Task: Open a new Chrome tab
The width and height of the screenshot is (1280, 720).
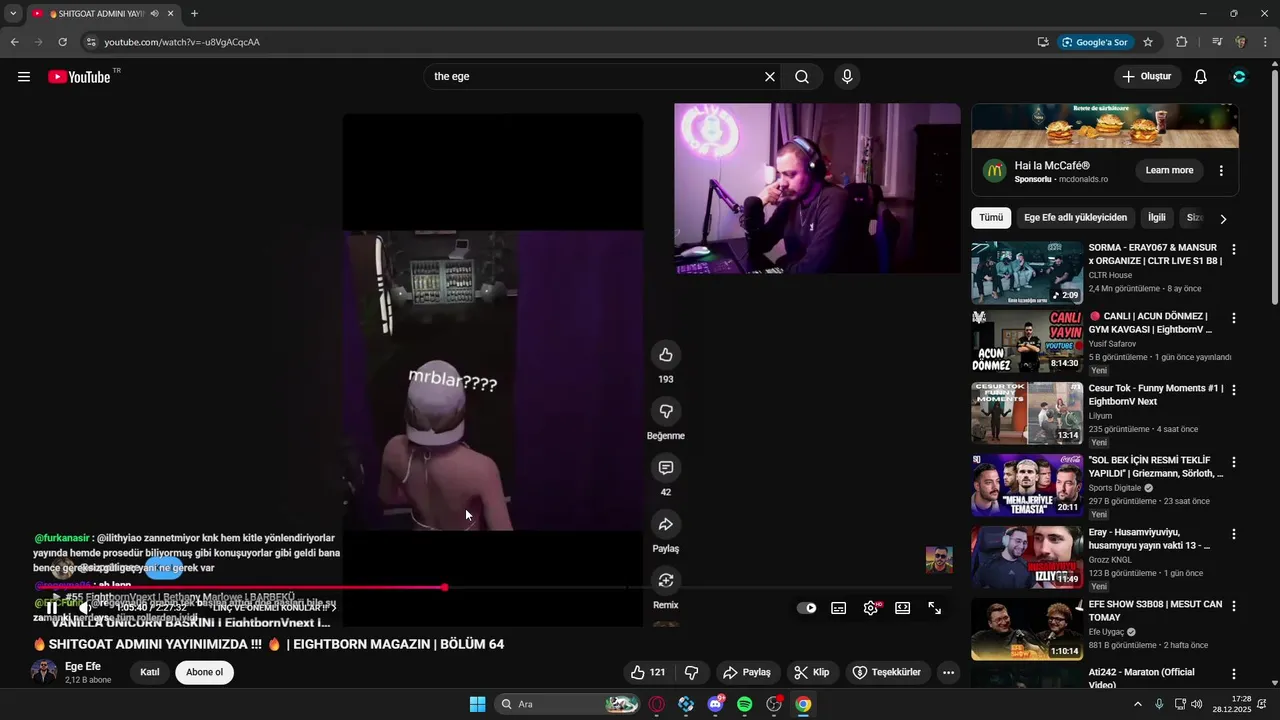Action: point(194,14)
